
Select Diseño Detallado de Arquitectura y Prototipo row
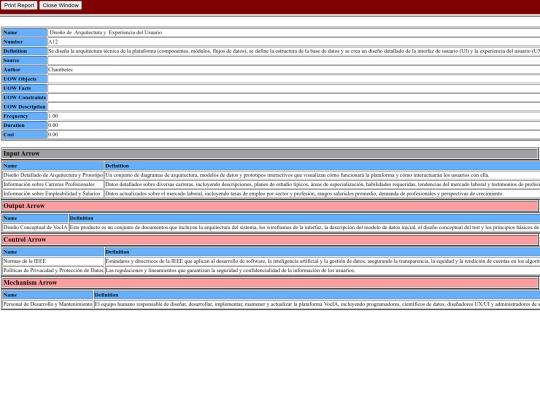[271, 175]
